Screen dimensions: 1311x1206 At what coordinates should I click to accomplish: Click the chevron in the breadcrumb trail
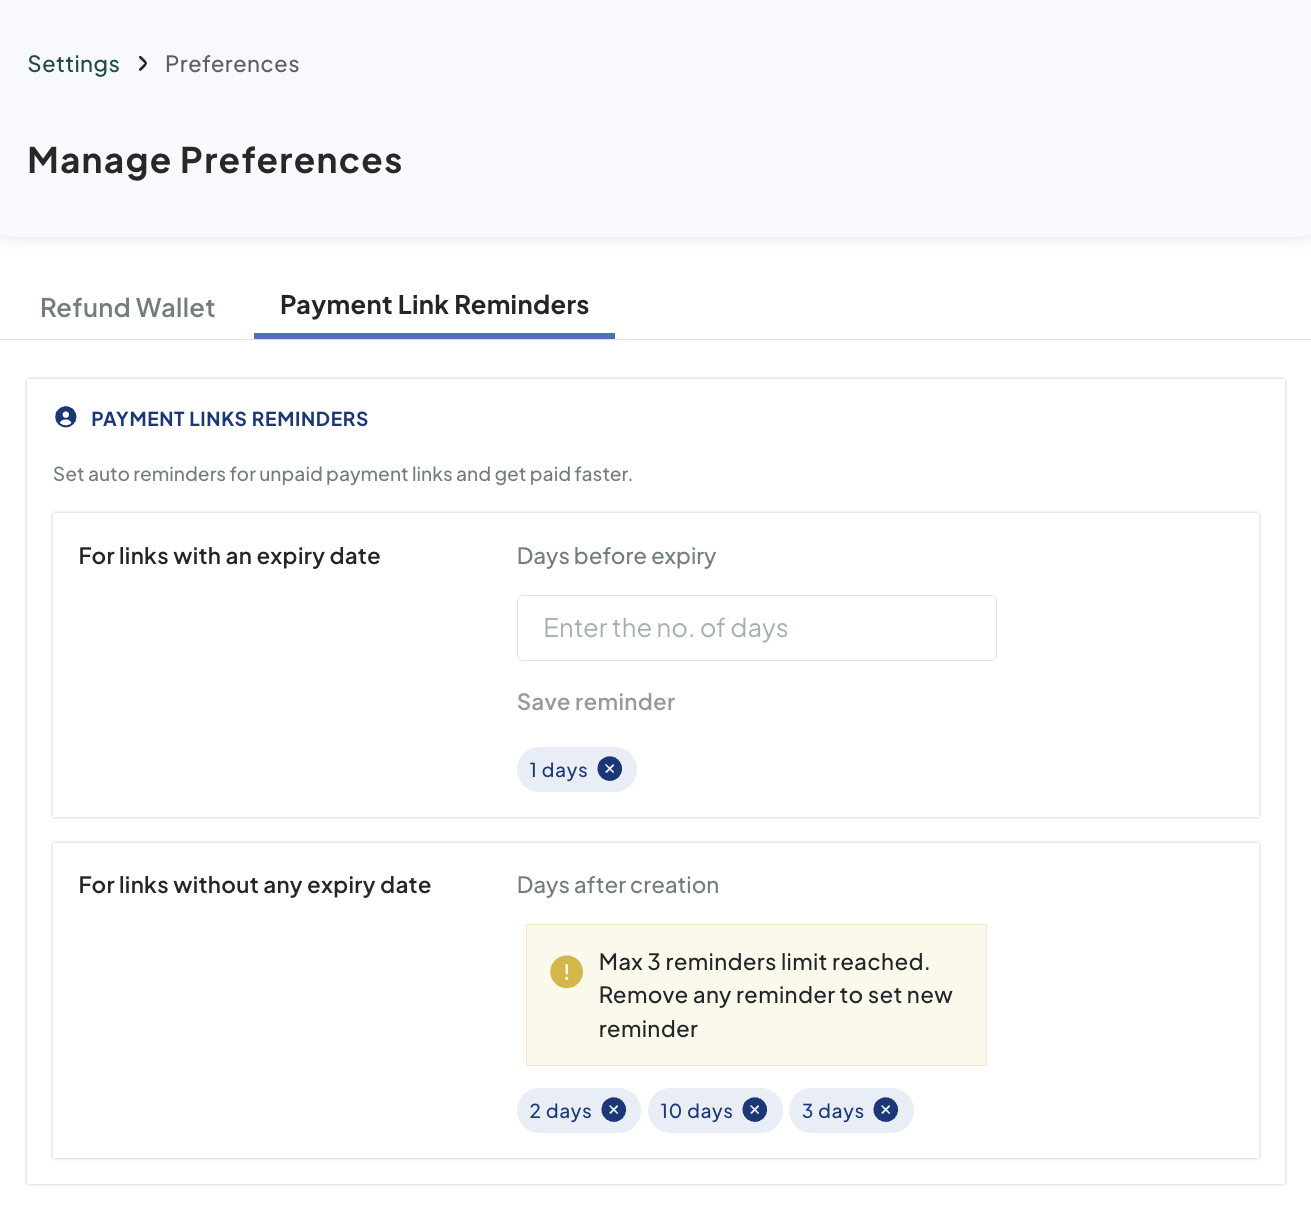(143, 63)
